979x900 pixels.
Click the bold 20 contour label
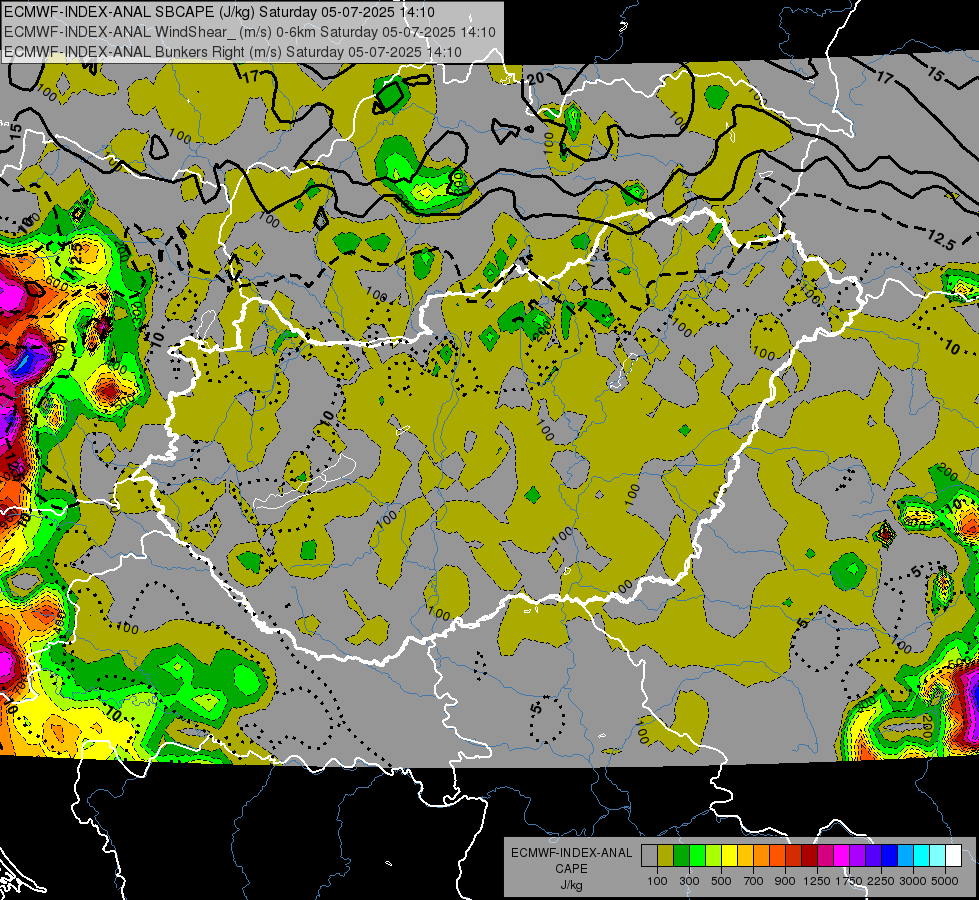(x=535, y=79)
